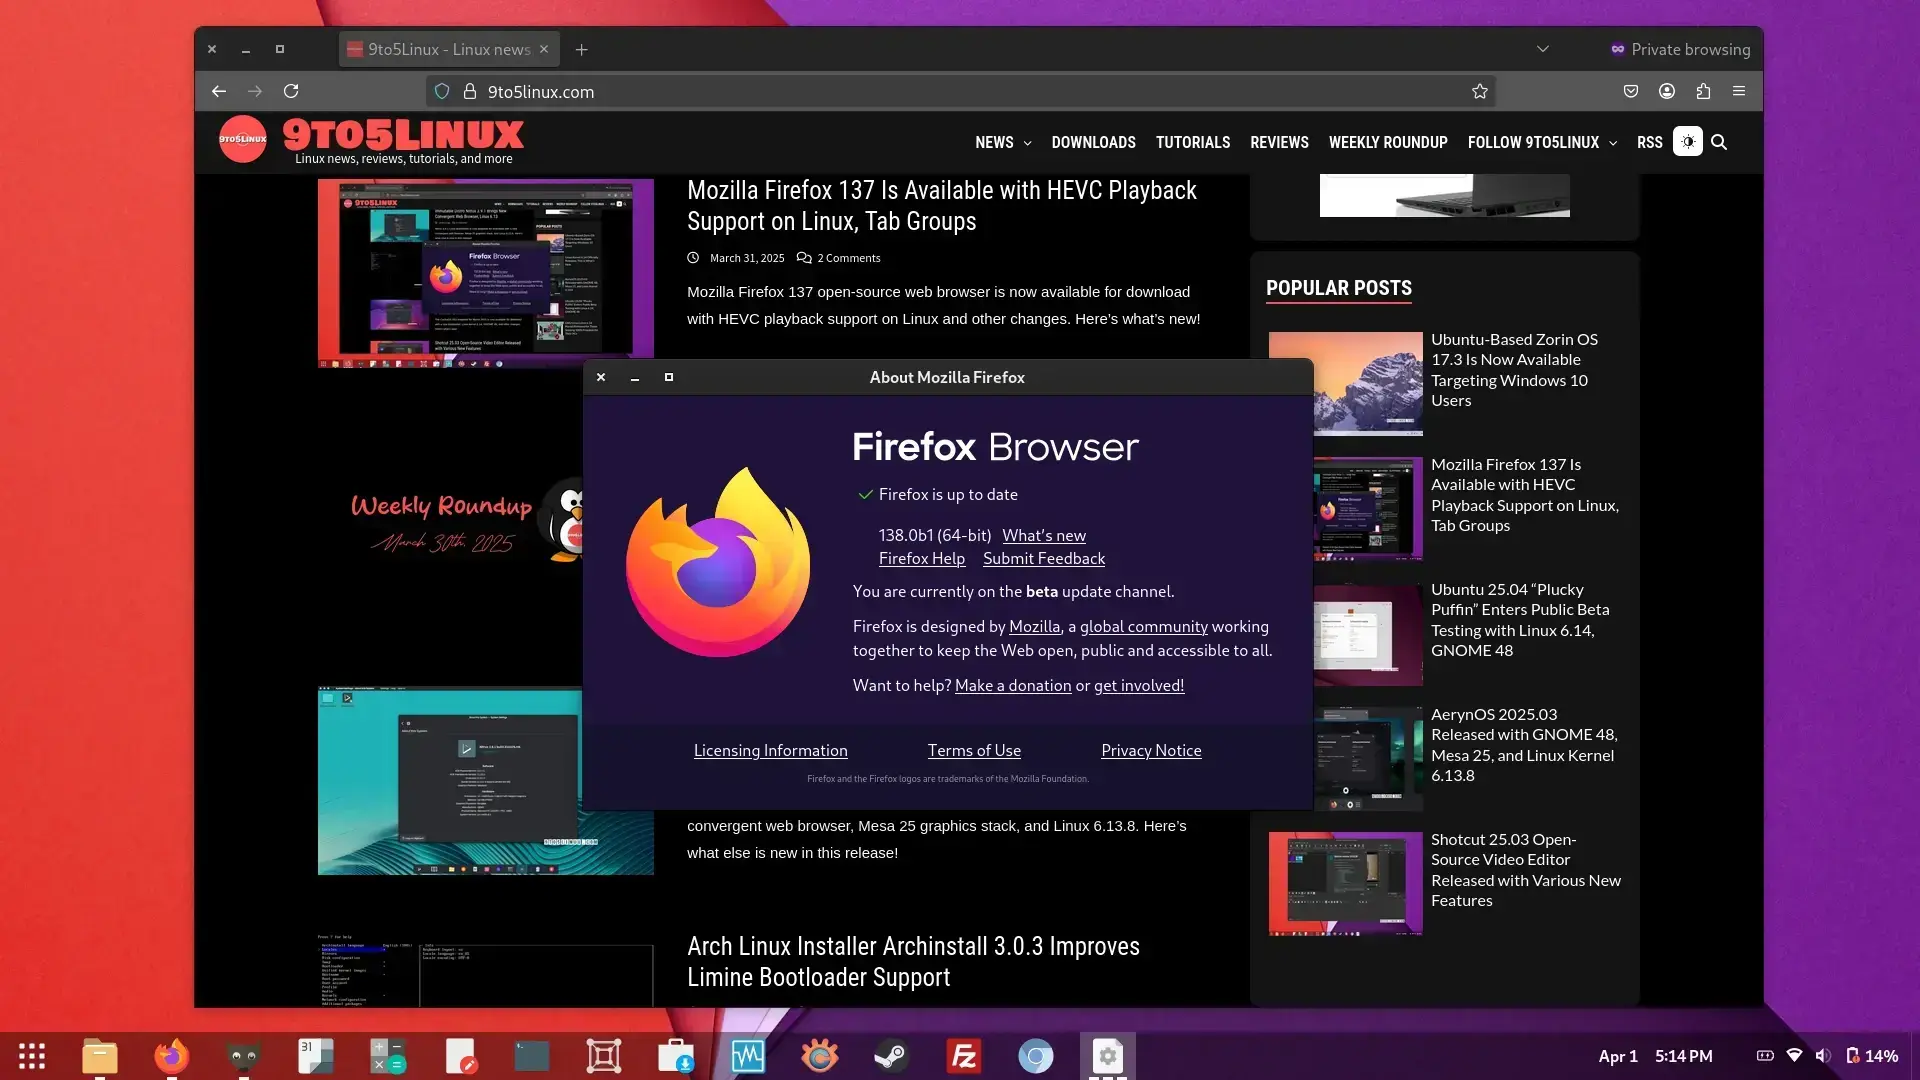Open AerynOS 2025.03 popular post link
The image size is (1920, 1080).
[x=1524, y=745]
